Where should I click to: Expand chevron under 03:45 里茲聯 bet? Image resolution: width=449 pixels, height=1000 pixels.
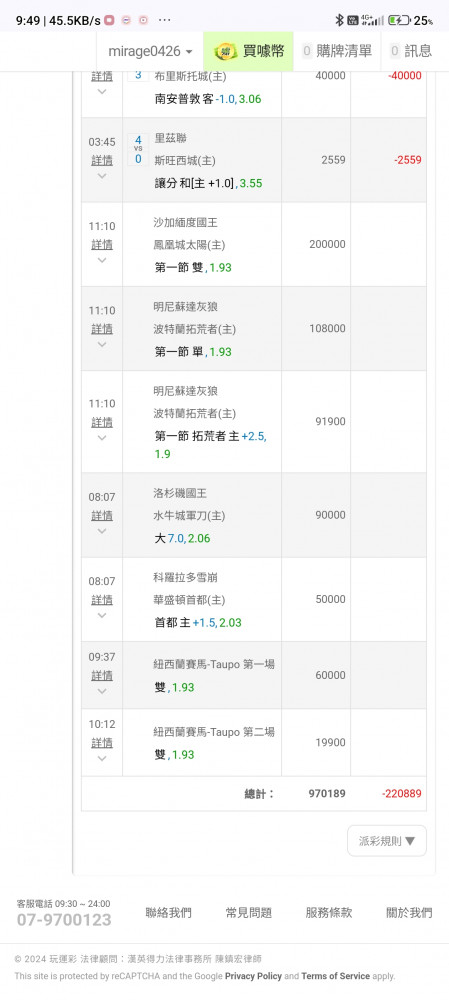pyautogui.click(x=101, y=175)
